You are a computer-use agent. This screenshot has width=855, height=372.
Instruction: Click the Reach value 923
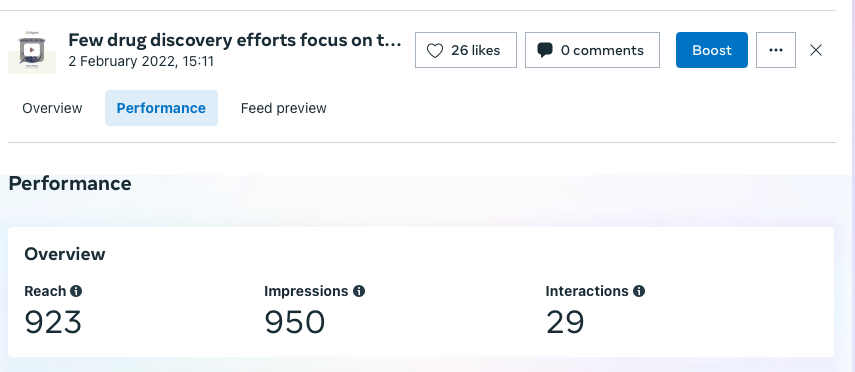pos(53,322)
